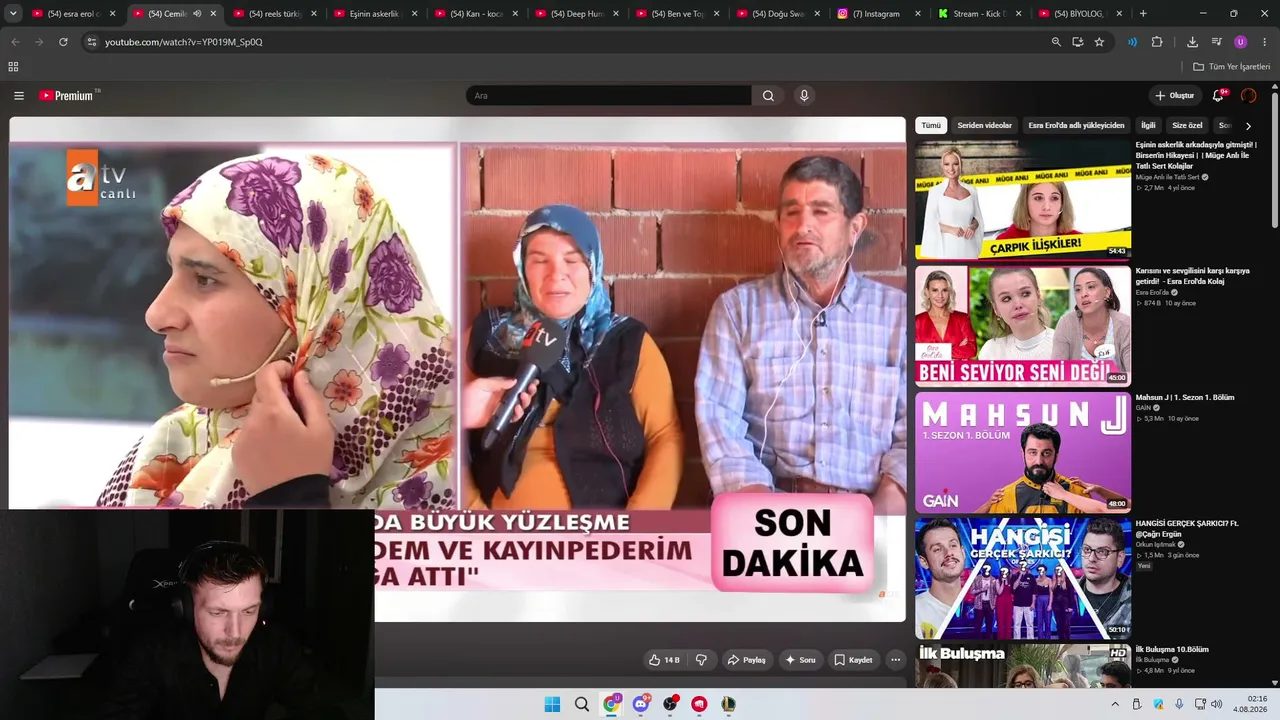
Task: Click the Chrome address bar URL
Action: [x=184, y=42]
